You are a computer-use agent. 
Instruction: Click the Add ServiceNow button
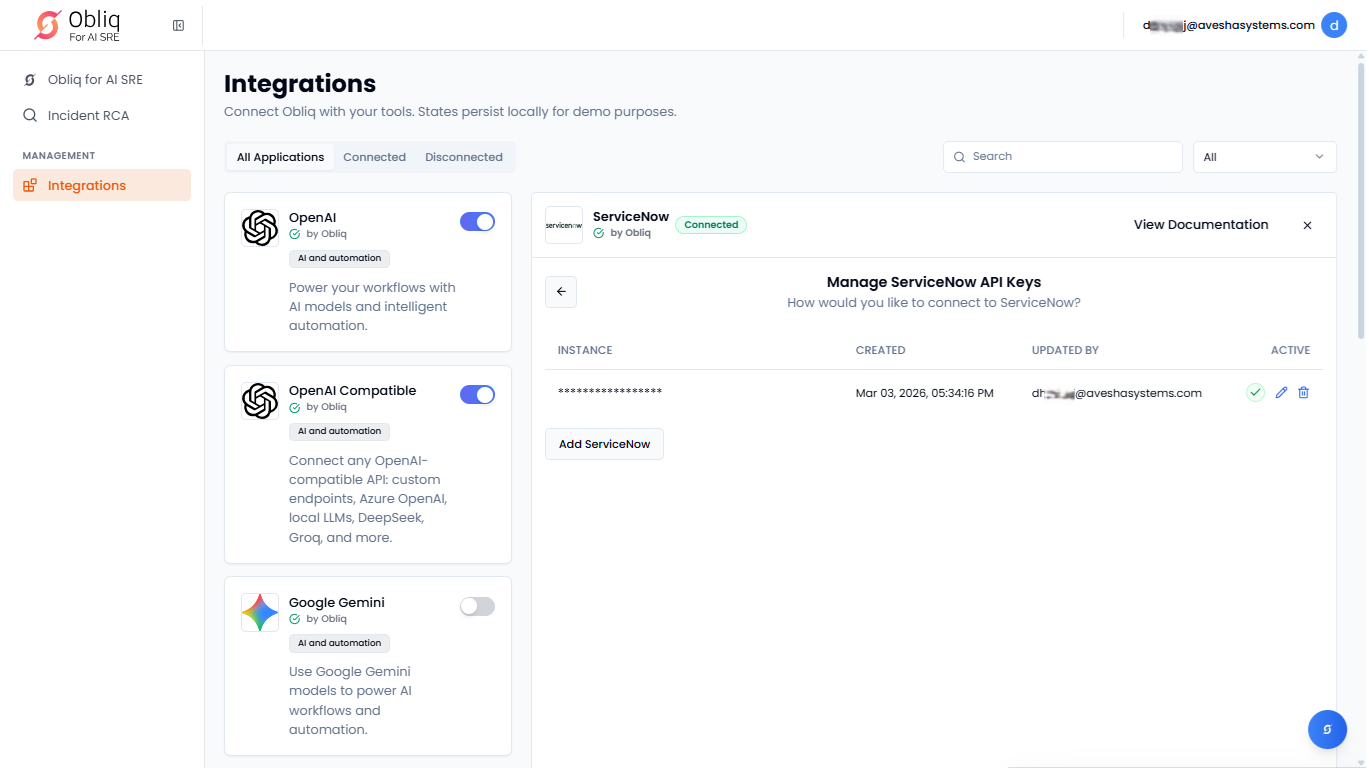(604, 444)
